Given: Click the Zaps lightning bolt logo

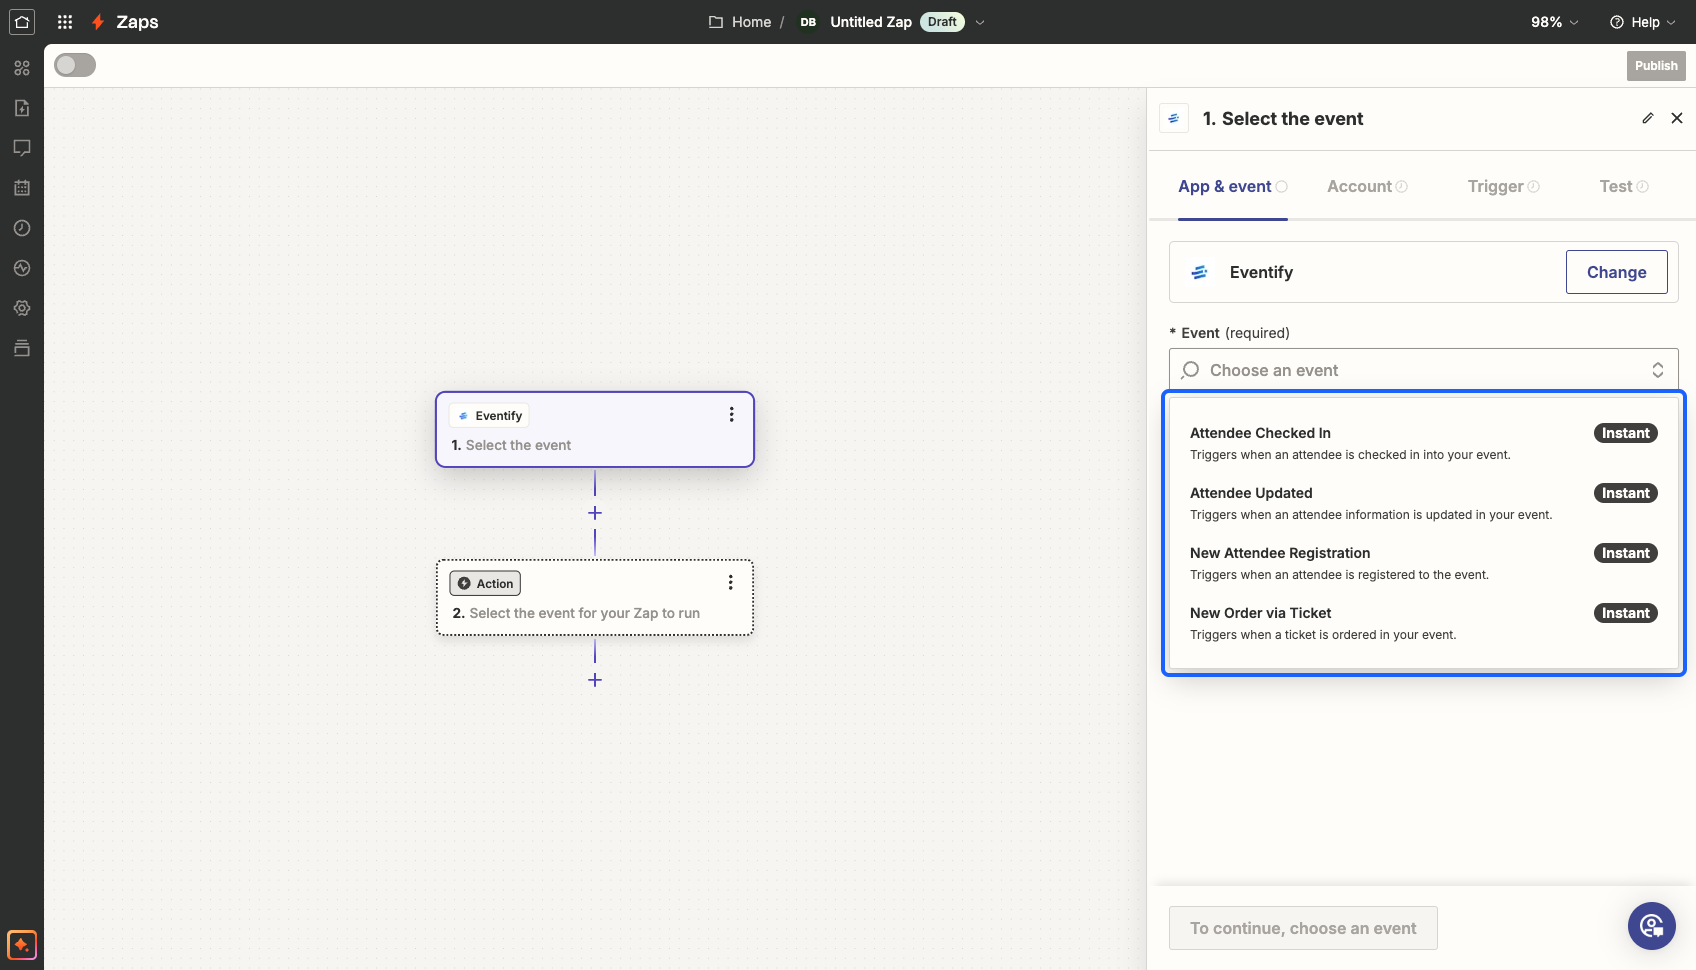Looking at the screenshot, I should click(x=98, y=22).
